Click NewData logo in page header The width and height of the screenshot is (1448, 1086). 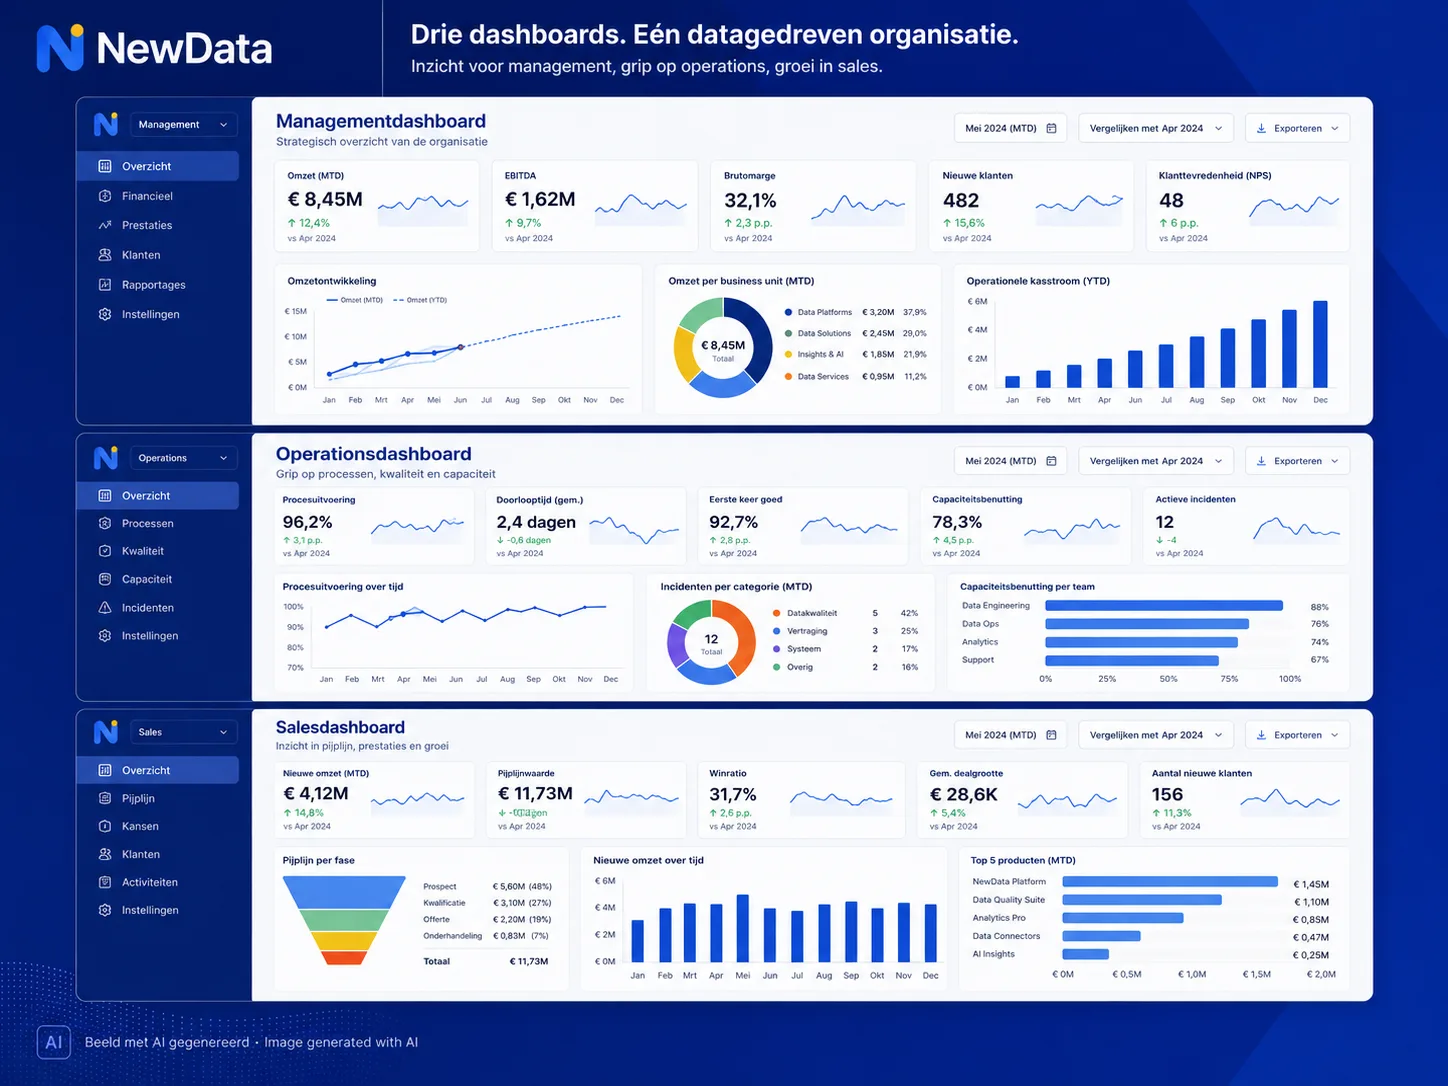click(x=154, y=48)
